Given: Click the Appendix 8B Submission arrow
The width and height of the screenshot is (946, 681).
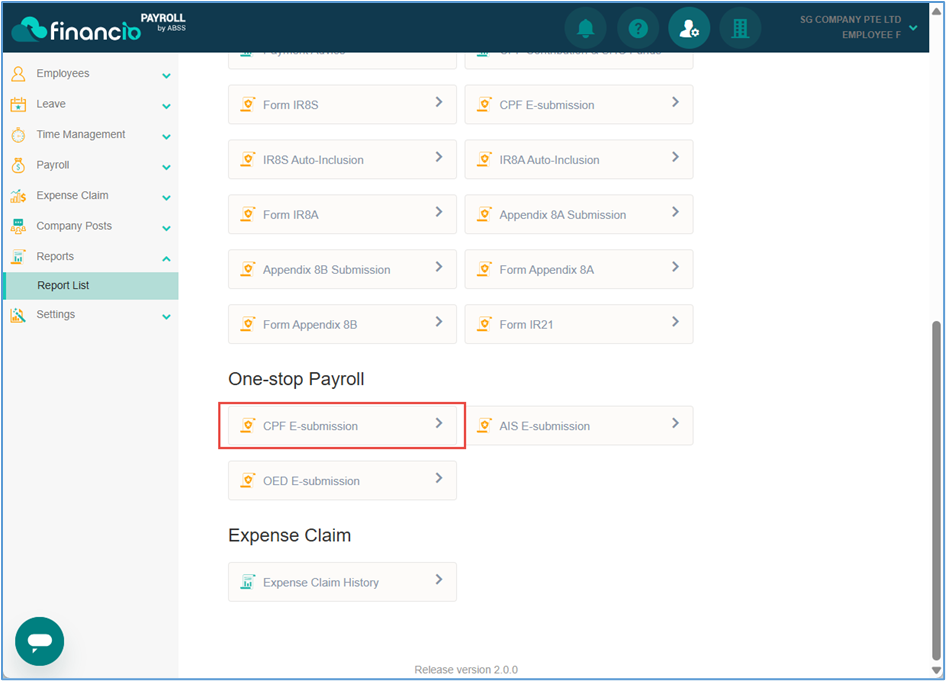Looking at the screenshot, I should pos(439,267).
